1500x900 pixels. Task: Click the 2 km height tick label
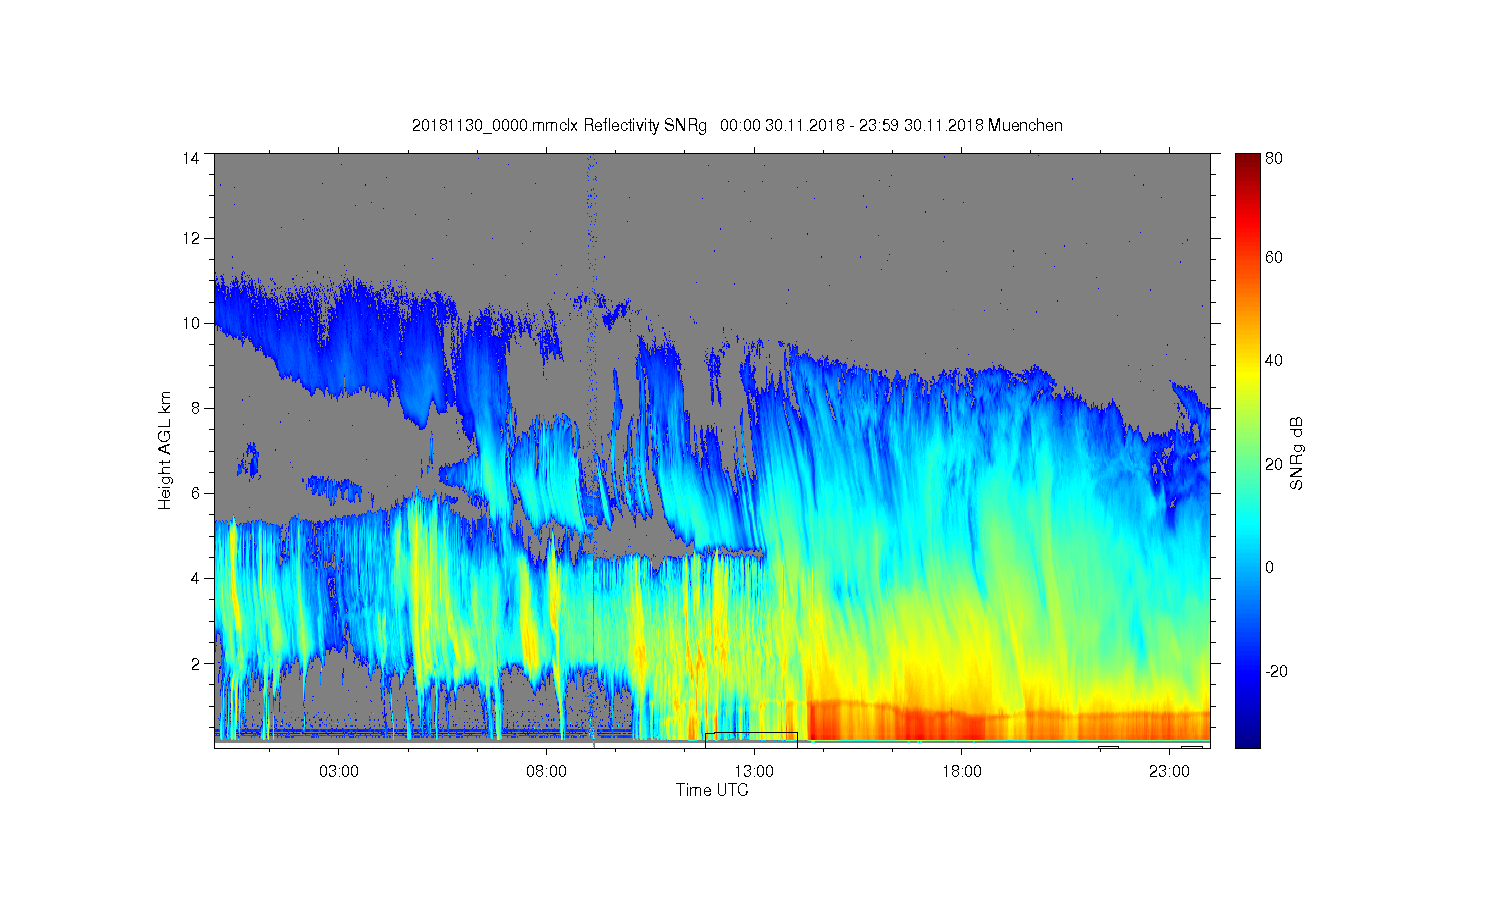tap(195, 663)
